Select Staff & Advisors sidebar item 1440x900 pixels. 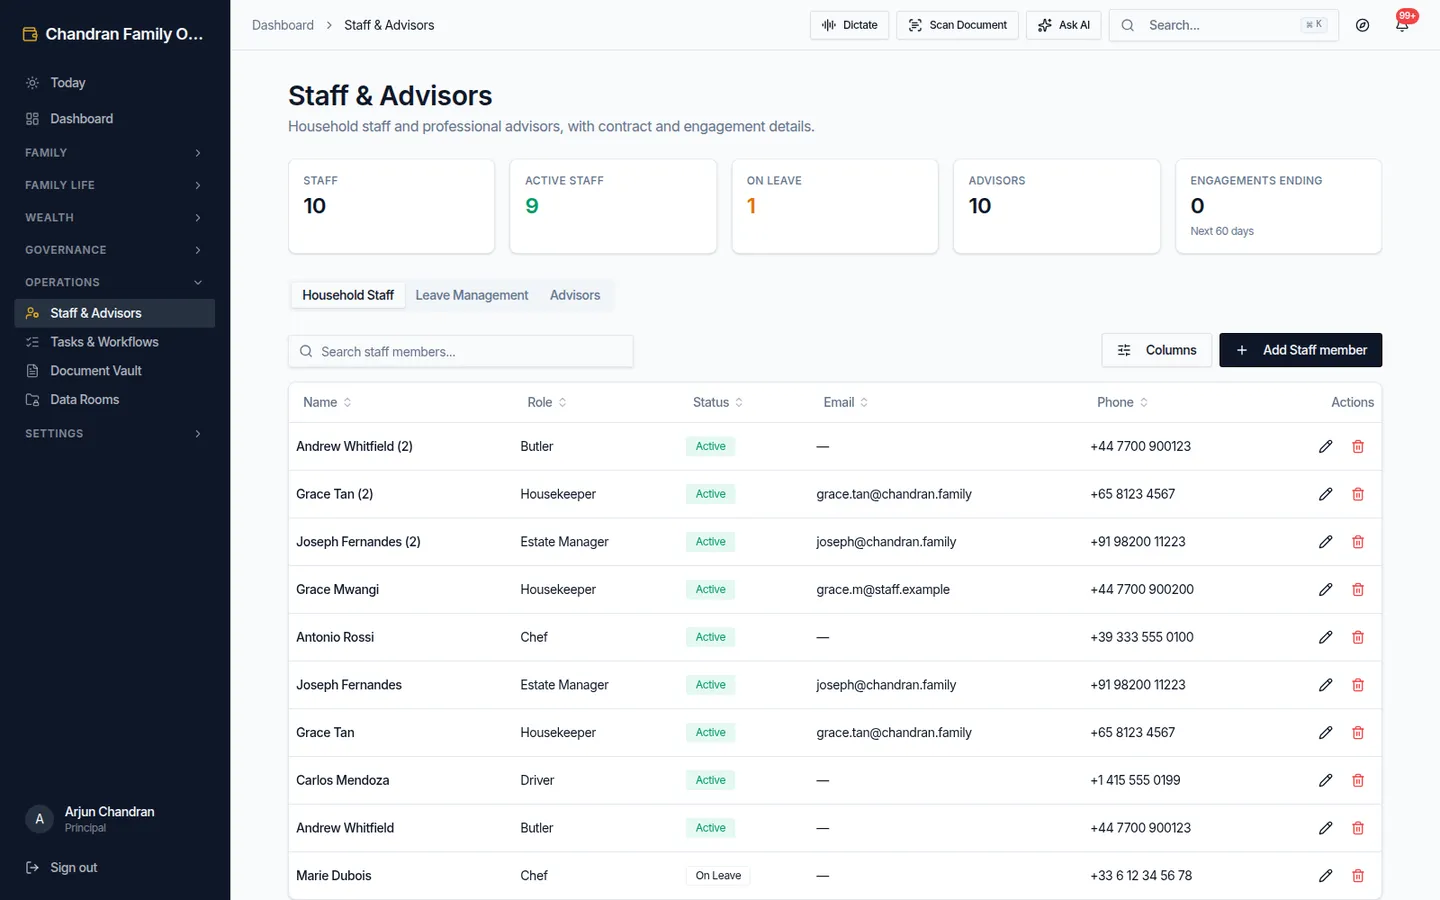click(115, 313)
